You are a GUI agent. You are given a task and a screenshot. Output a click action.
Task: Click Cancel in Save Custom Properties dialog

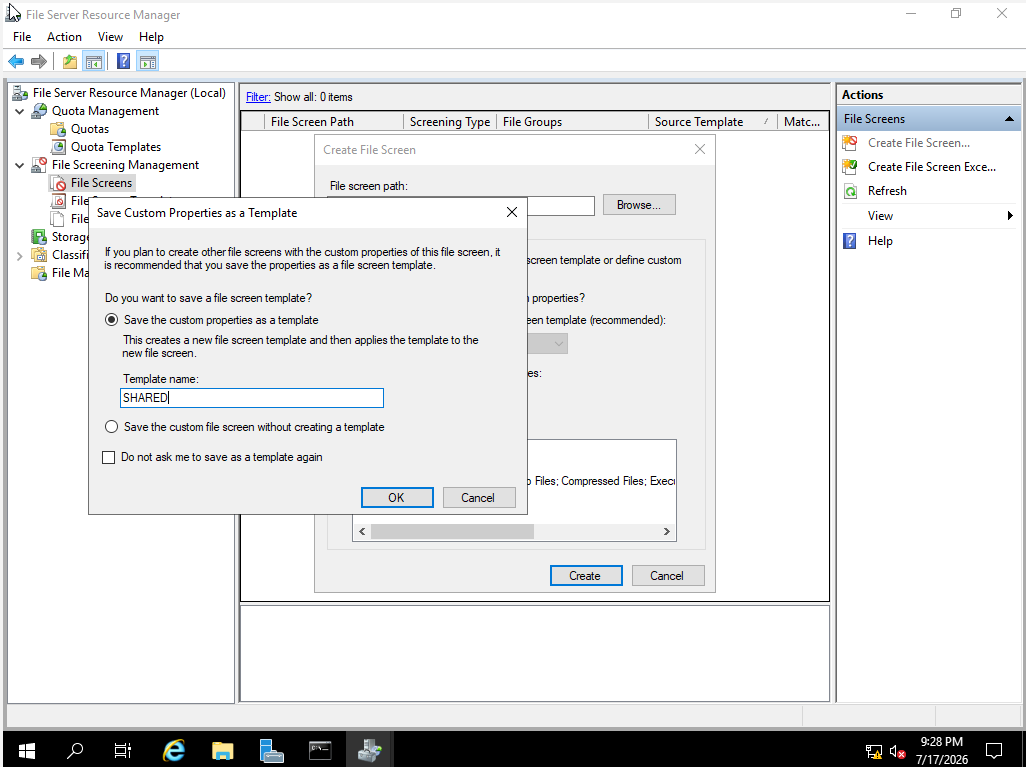(x=479, y=497)
